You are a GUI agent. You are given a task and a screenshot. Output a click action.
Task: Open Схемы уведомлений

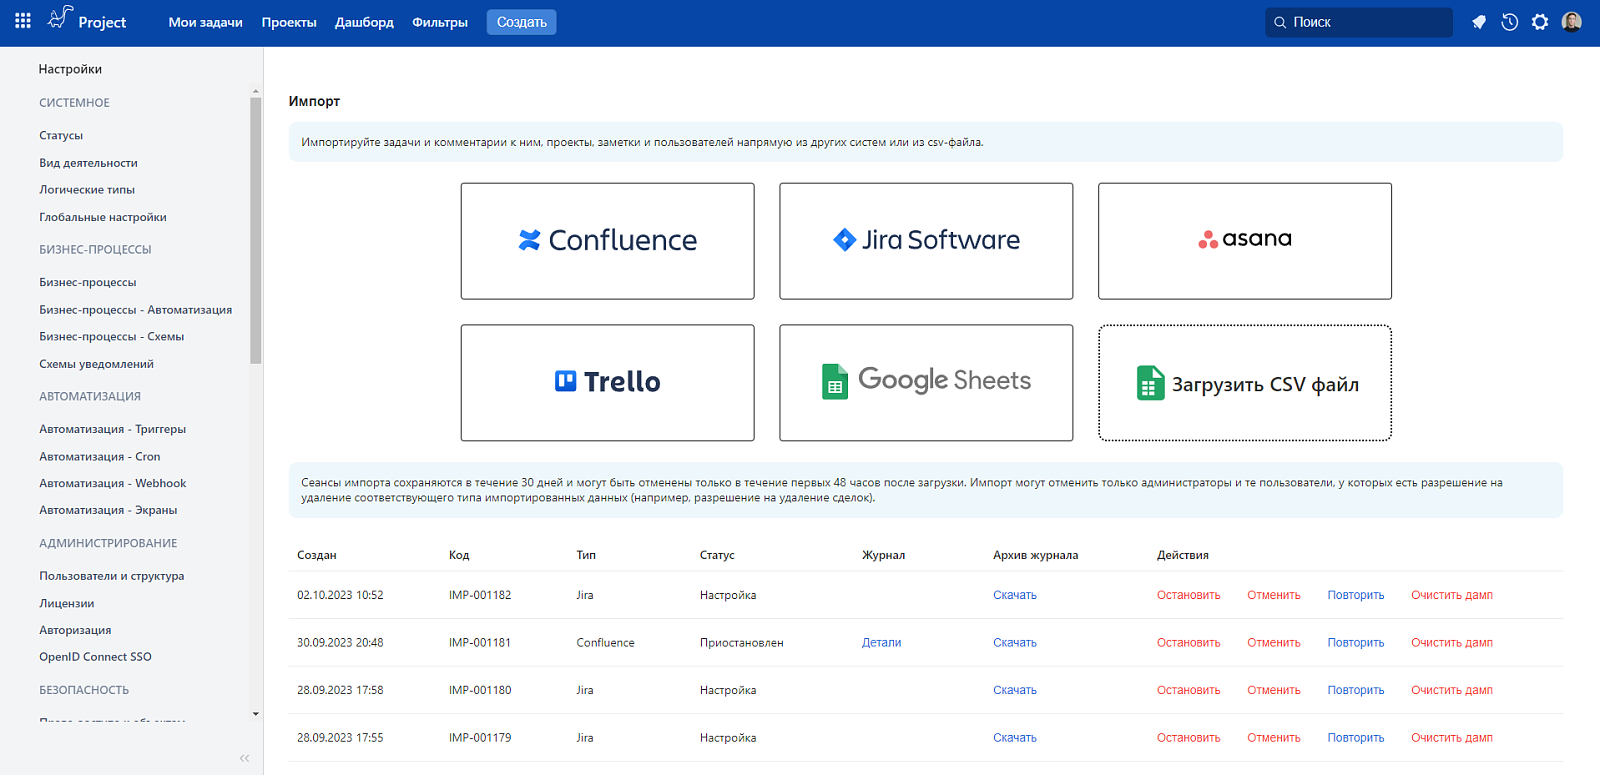point(97,364)
